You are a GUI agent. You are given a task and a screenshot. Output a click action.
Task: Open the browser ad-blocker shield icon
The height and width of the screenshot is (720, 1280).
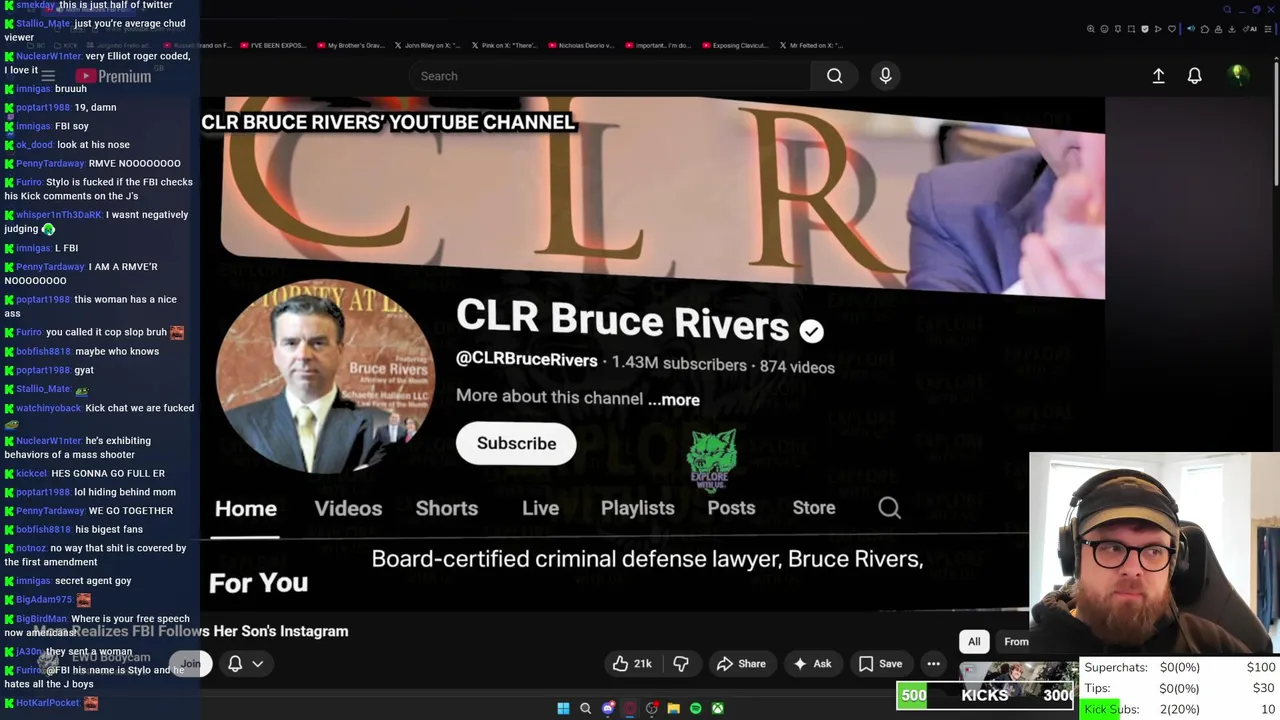click(1145, 29)
